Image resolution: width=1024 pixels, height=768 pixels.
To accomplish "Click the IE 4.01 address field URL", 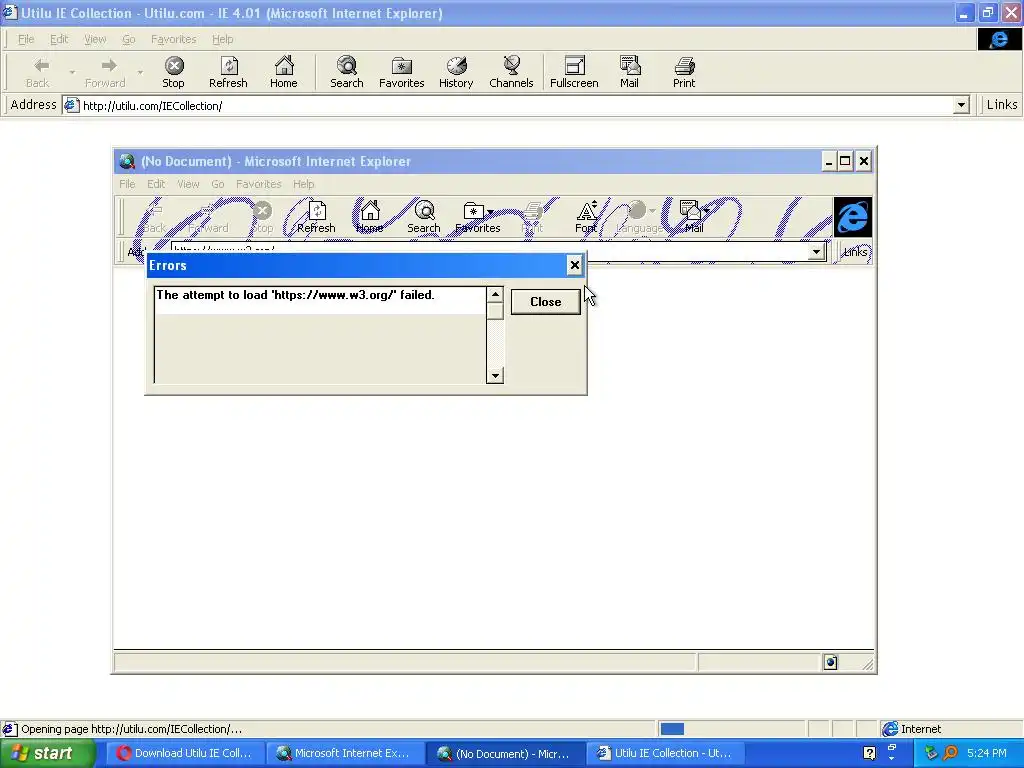I will point(152,106).
